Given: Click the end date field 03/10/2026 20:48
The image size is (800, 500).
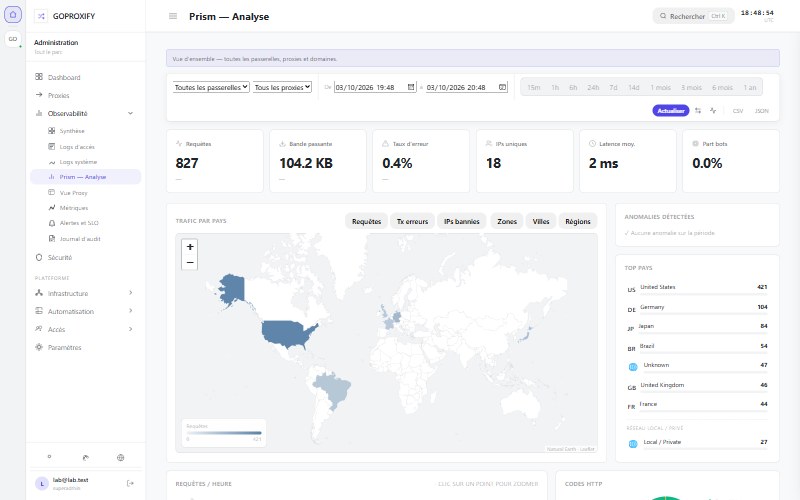Looking at the screenshot, I should tap(466, 87).
